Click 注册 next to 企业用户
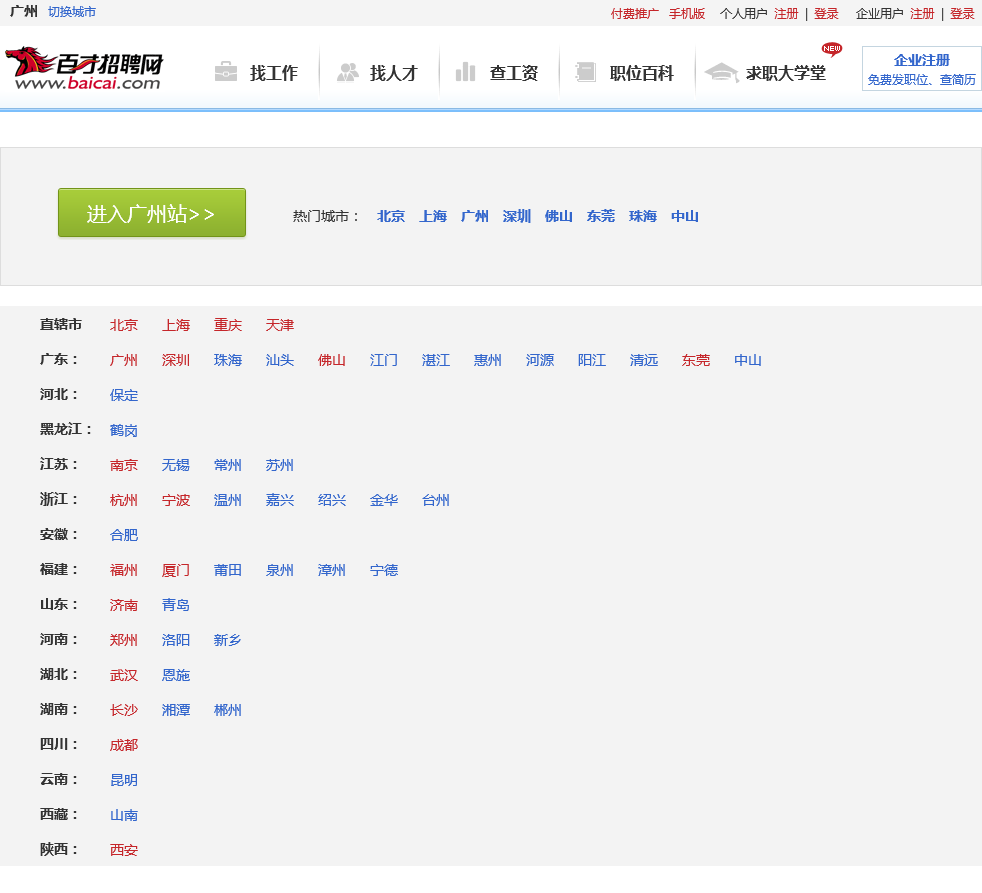Screen dimensions: 982x893 click(922, 14)
